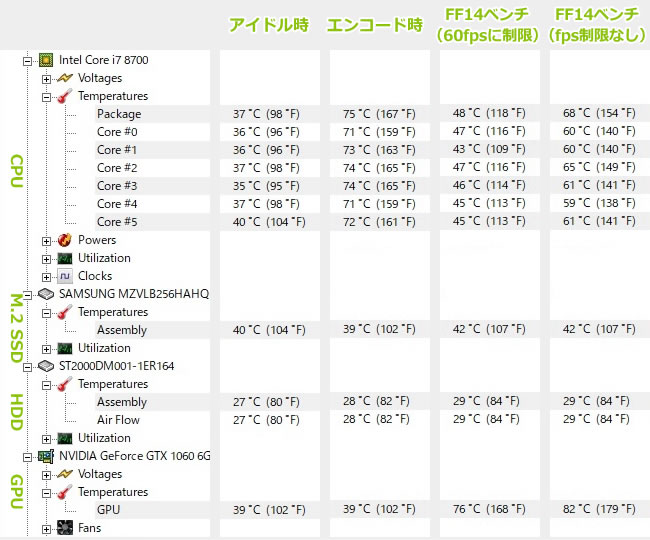650x540 pixels.
Task: Click Package value 68 °C (154 °F)
Action: tap(599, 113)
